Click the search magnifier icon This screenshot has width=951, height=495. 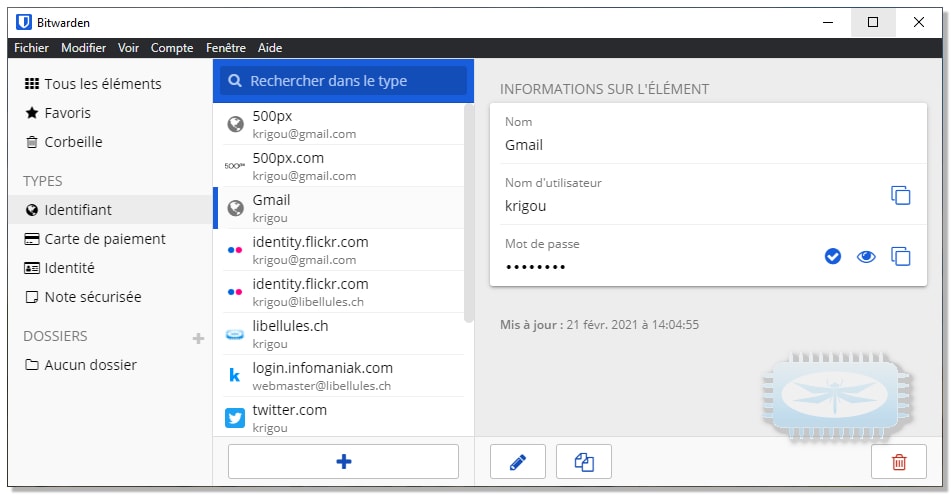coord(235,81)
